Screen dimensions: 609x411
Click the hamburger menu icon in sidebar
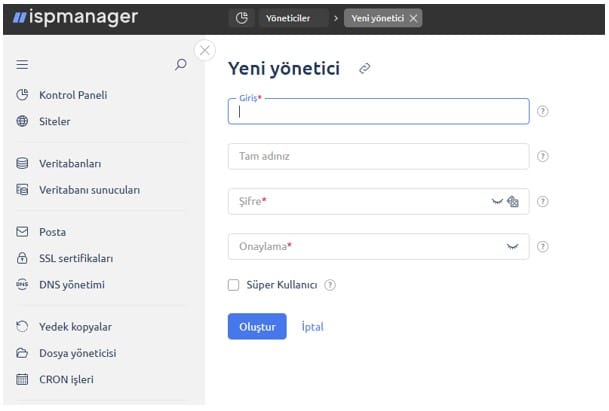22,64
